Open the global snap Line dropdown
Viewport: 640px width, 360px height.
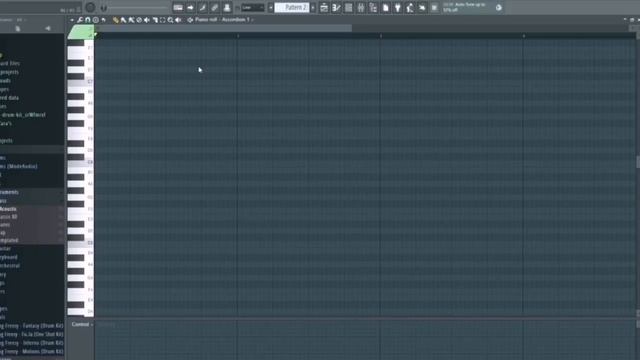click(253, 7)
